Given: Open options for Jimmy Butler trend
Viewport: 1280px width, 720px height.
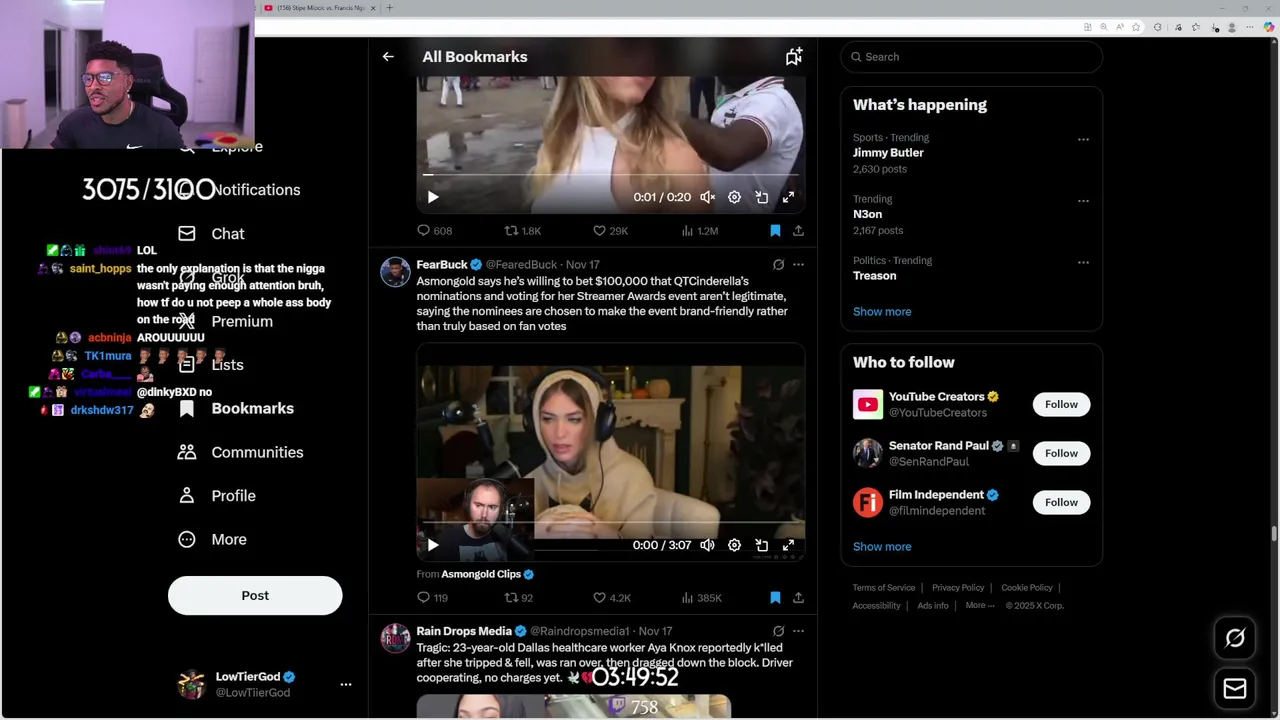Looking at the screenshot, I should click(x=1083, y=140).
